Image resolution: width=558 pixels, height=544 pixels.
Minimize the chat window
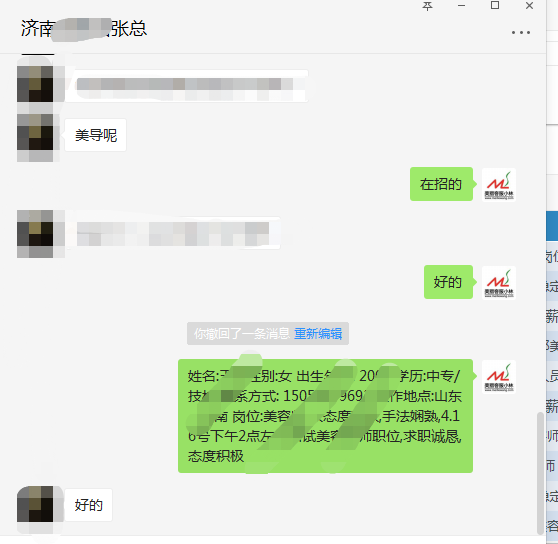coord(461,6)
